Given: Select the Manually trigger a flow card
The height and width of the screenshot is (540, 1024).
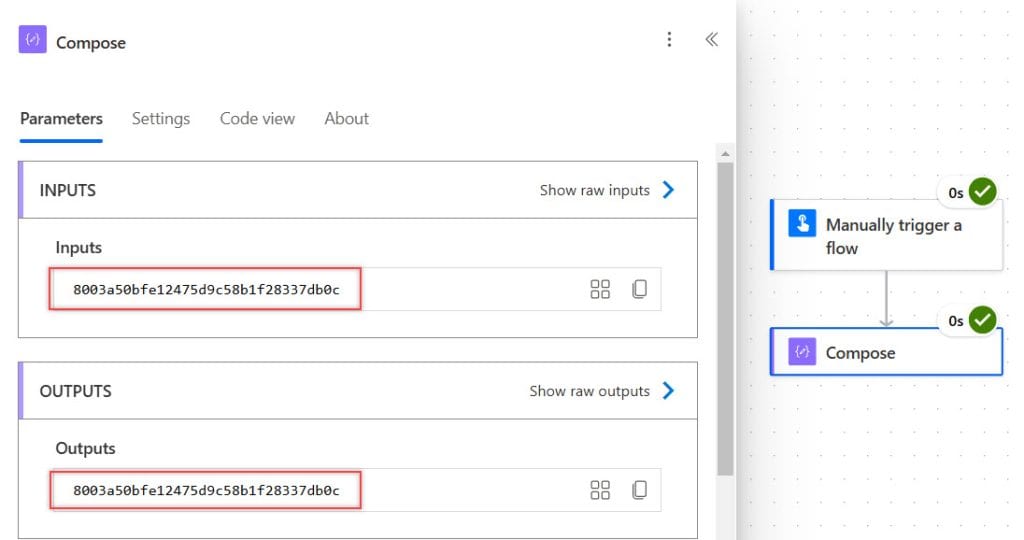Looking at the screenshot, I should point(887,235).
